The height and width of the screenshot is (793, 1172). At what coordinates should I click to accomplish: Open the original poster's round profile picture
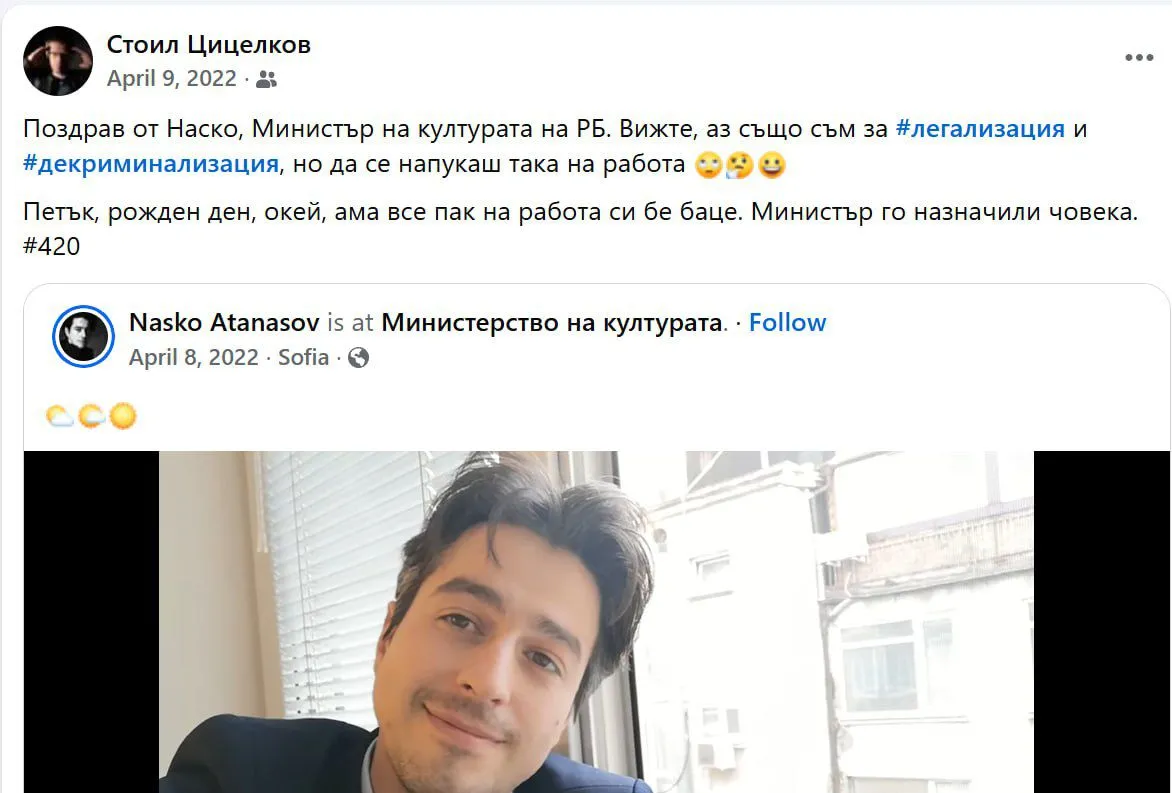58,61
